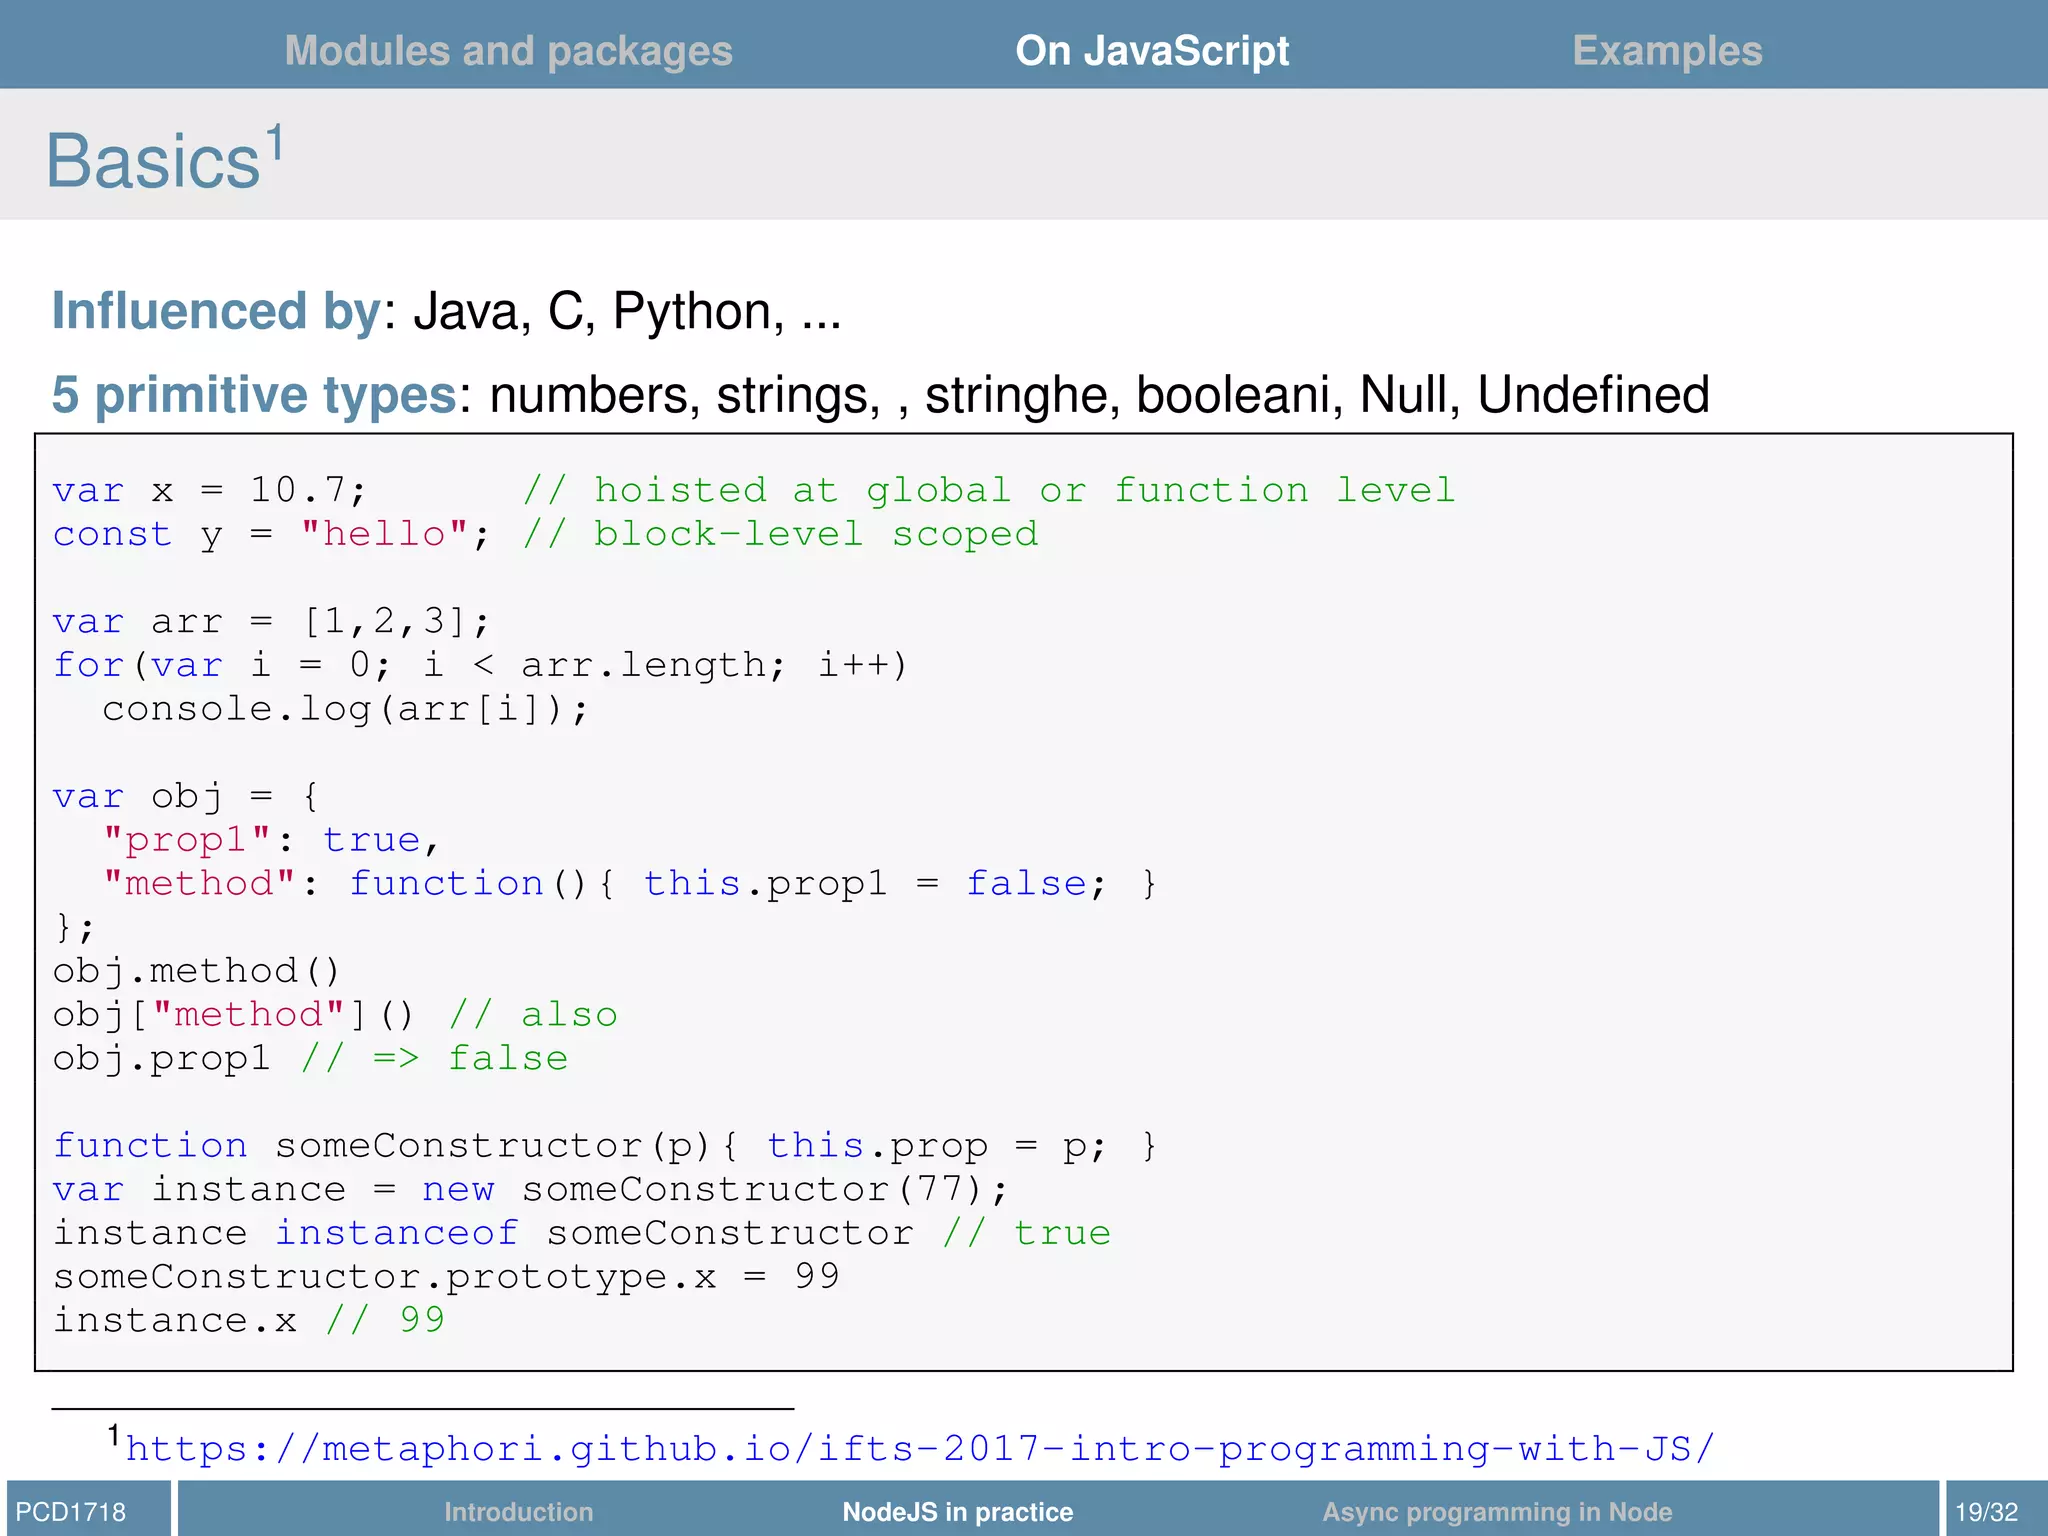
Task: Click the 'instanceof someConstructor // true' line
Action: pos(582,1233)
